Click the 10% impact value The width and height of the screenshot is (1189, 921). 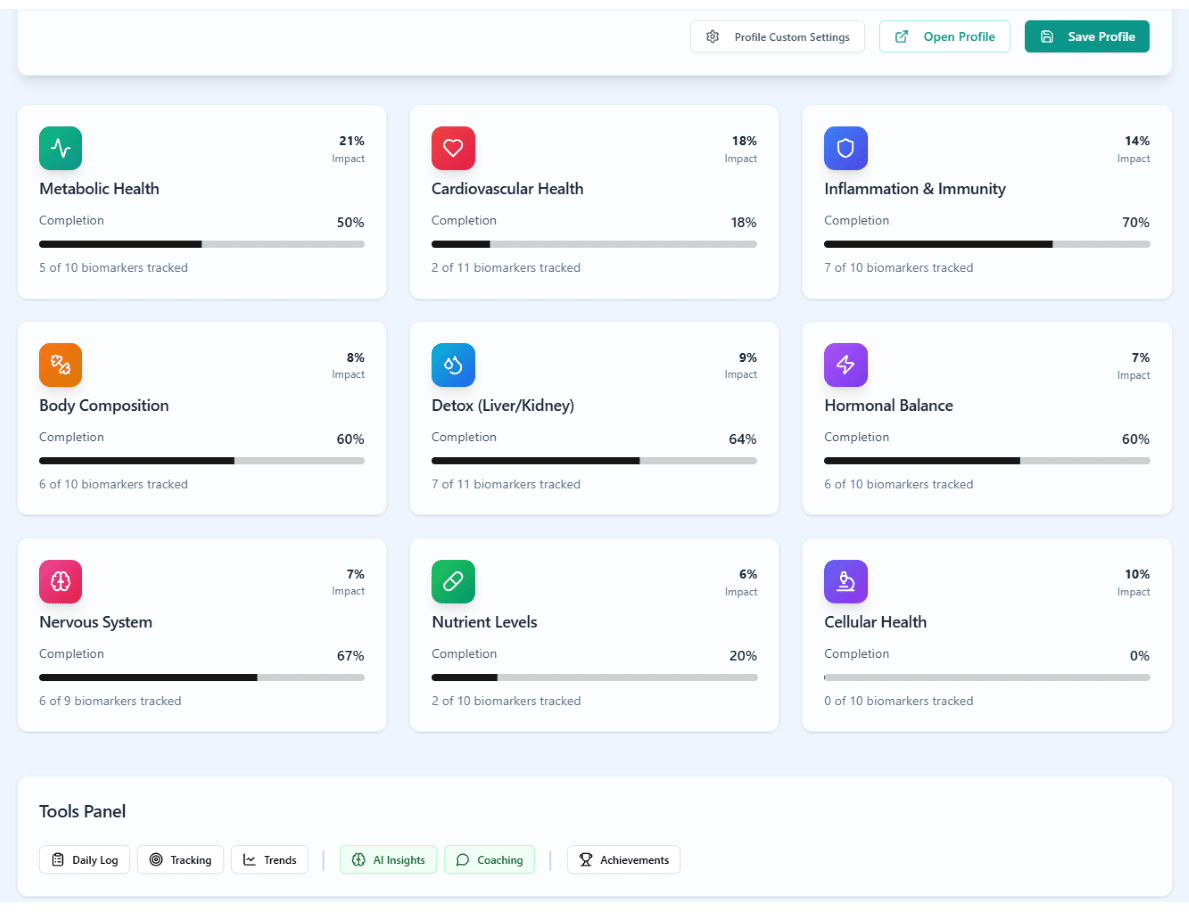(1137, 575)
